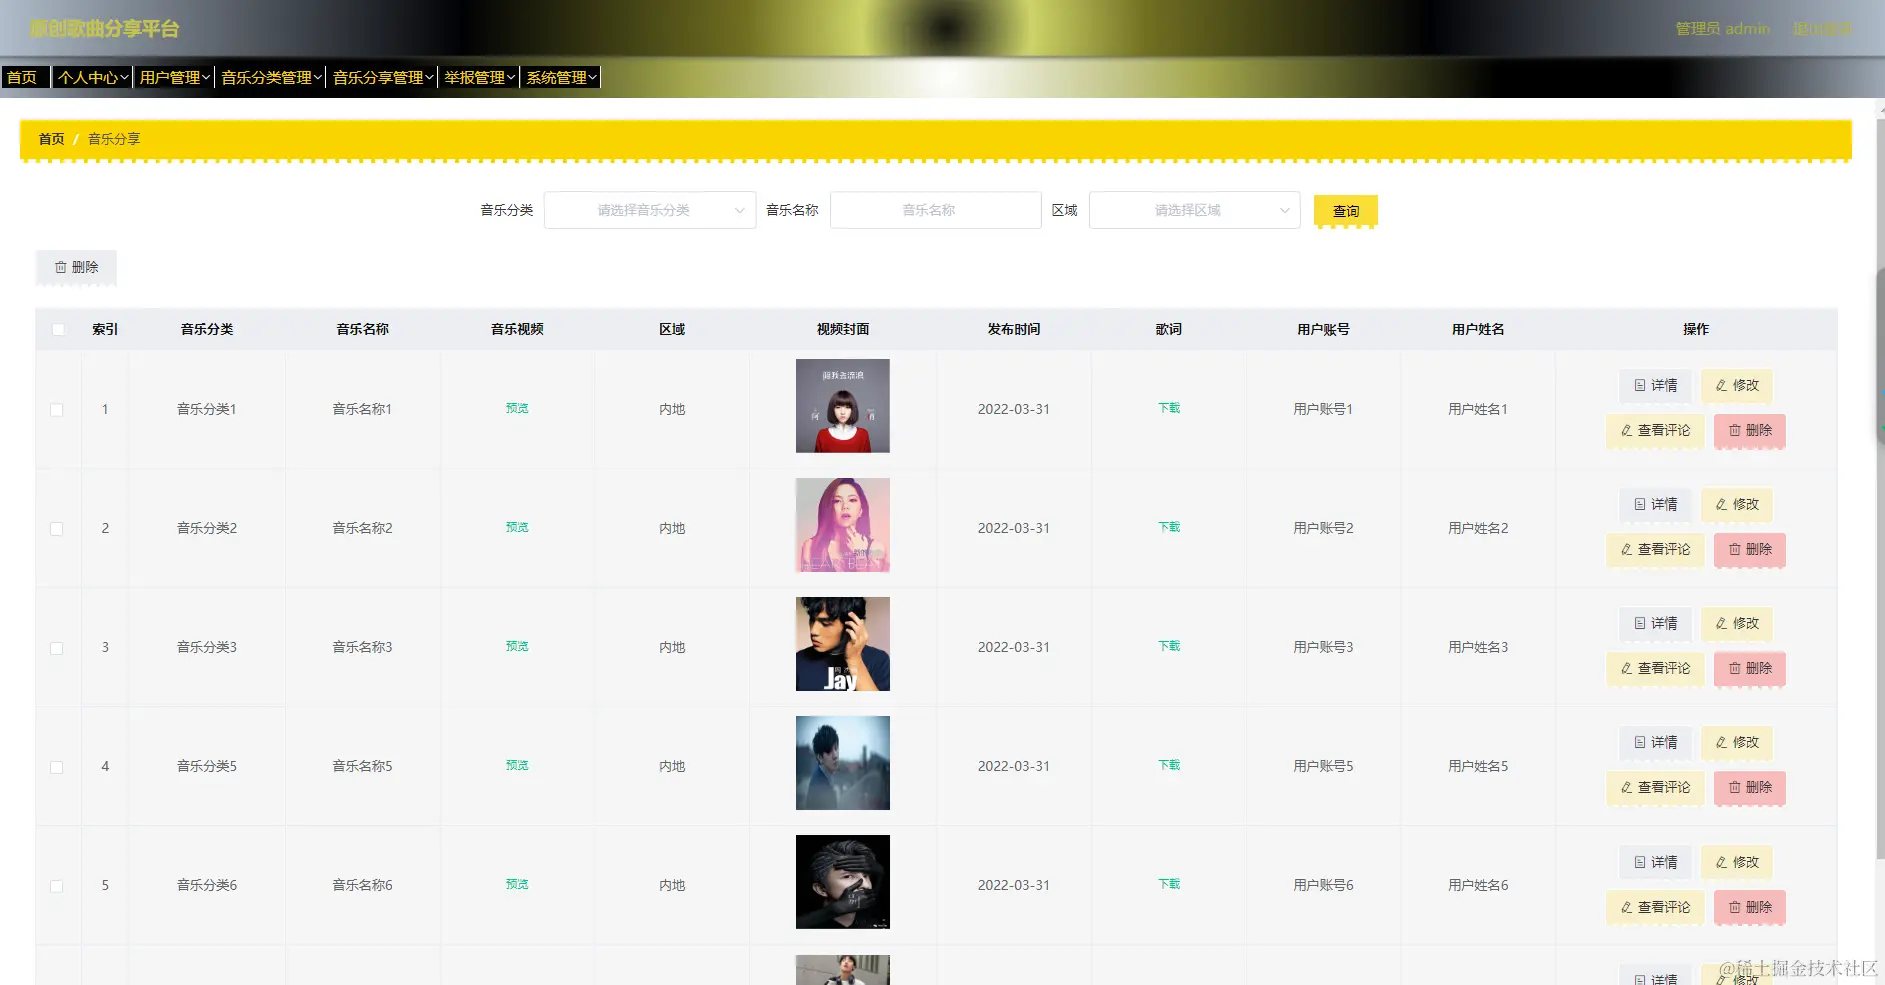
Task: Click 原创歌曲分享平台 site title
Action: [104, 29]
